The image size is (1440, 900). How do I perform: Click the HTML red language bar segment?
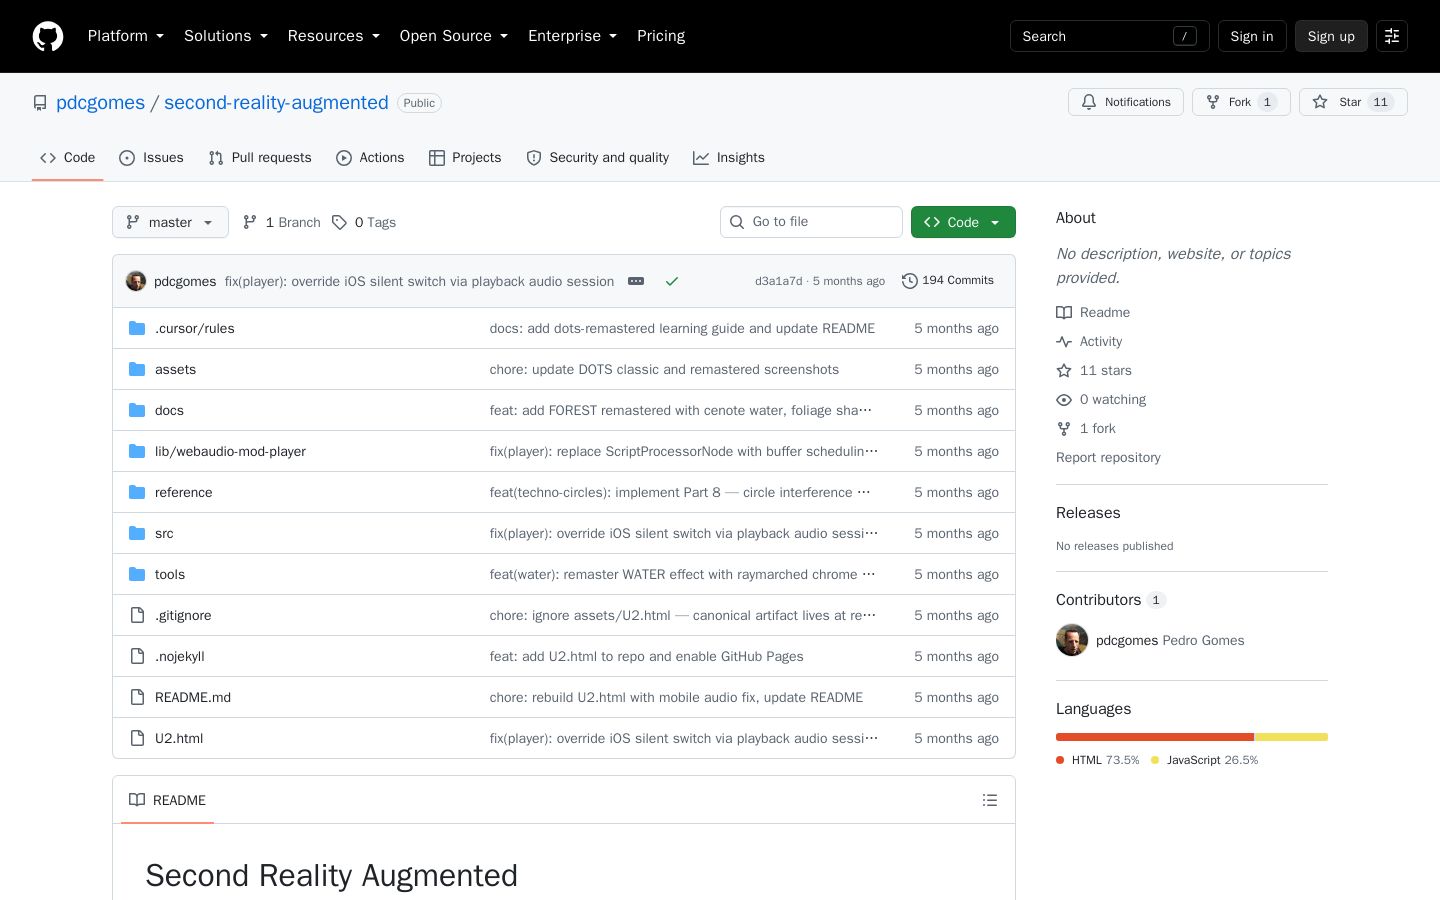pyautogui.click(x=1155, y=737)
